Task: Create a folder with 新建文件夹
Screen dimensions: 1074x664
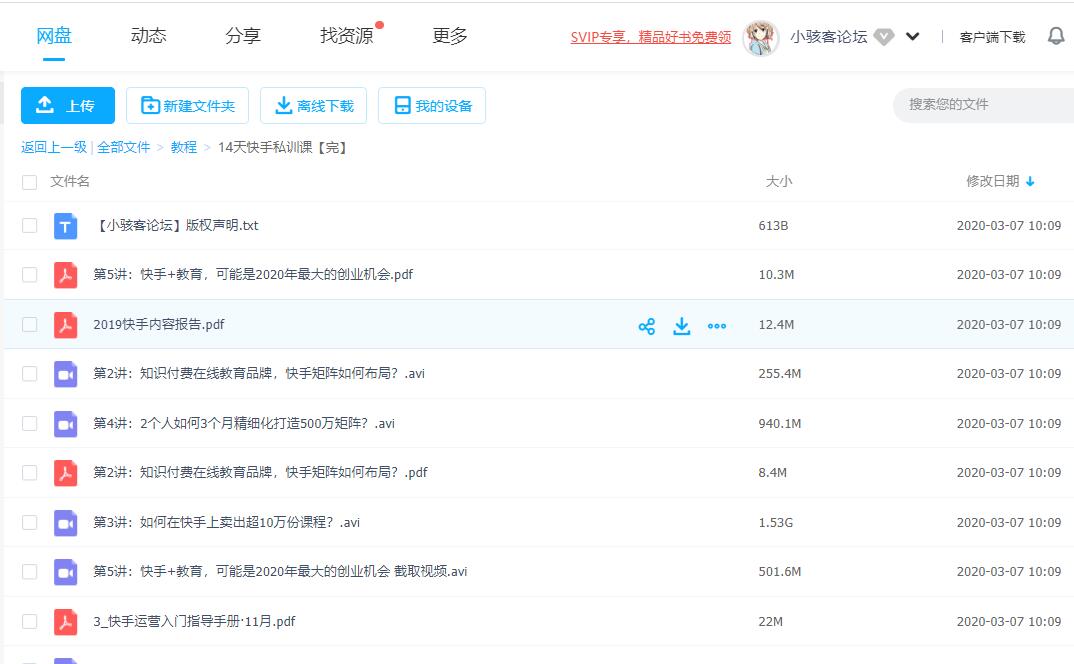Action: coord(188,106)
